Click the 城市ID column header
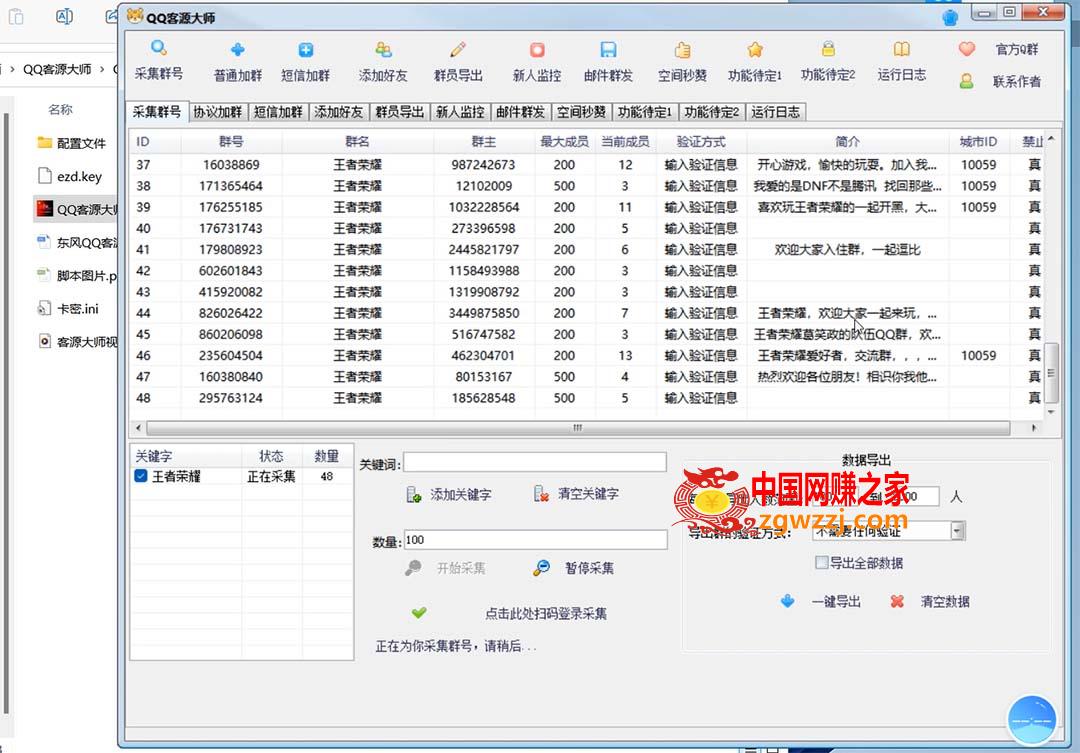Viewport: 1080px width, 753px height. (979, 141)
